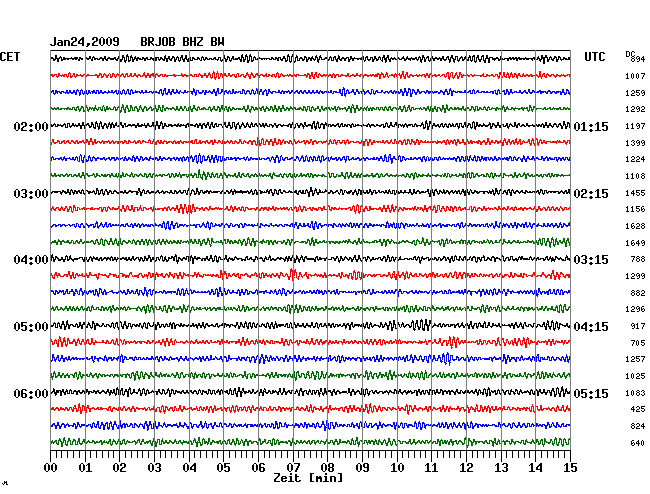Screen dimensions: 650x494
Task: Click the x-axis minute label "10"
Action: [x=397, y=468]
